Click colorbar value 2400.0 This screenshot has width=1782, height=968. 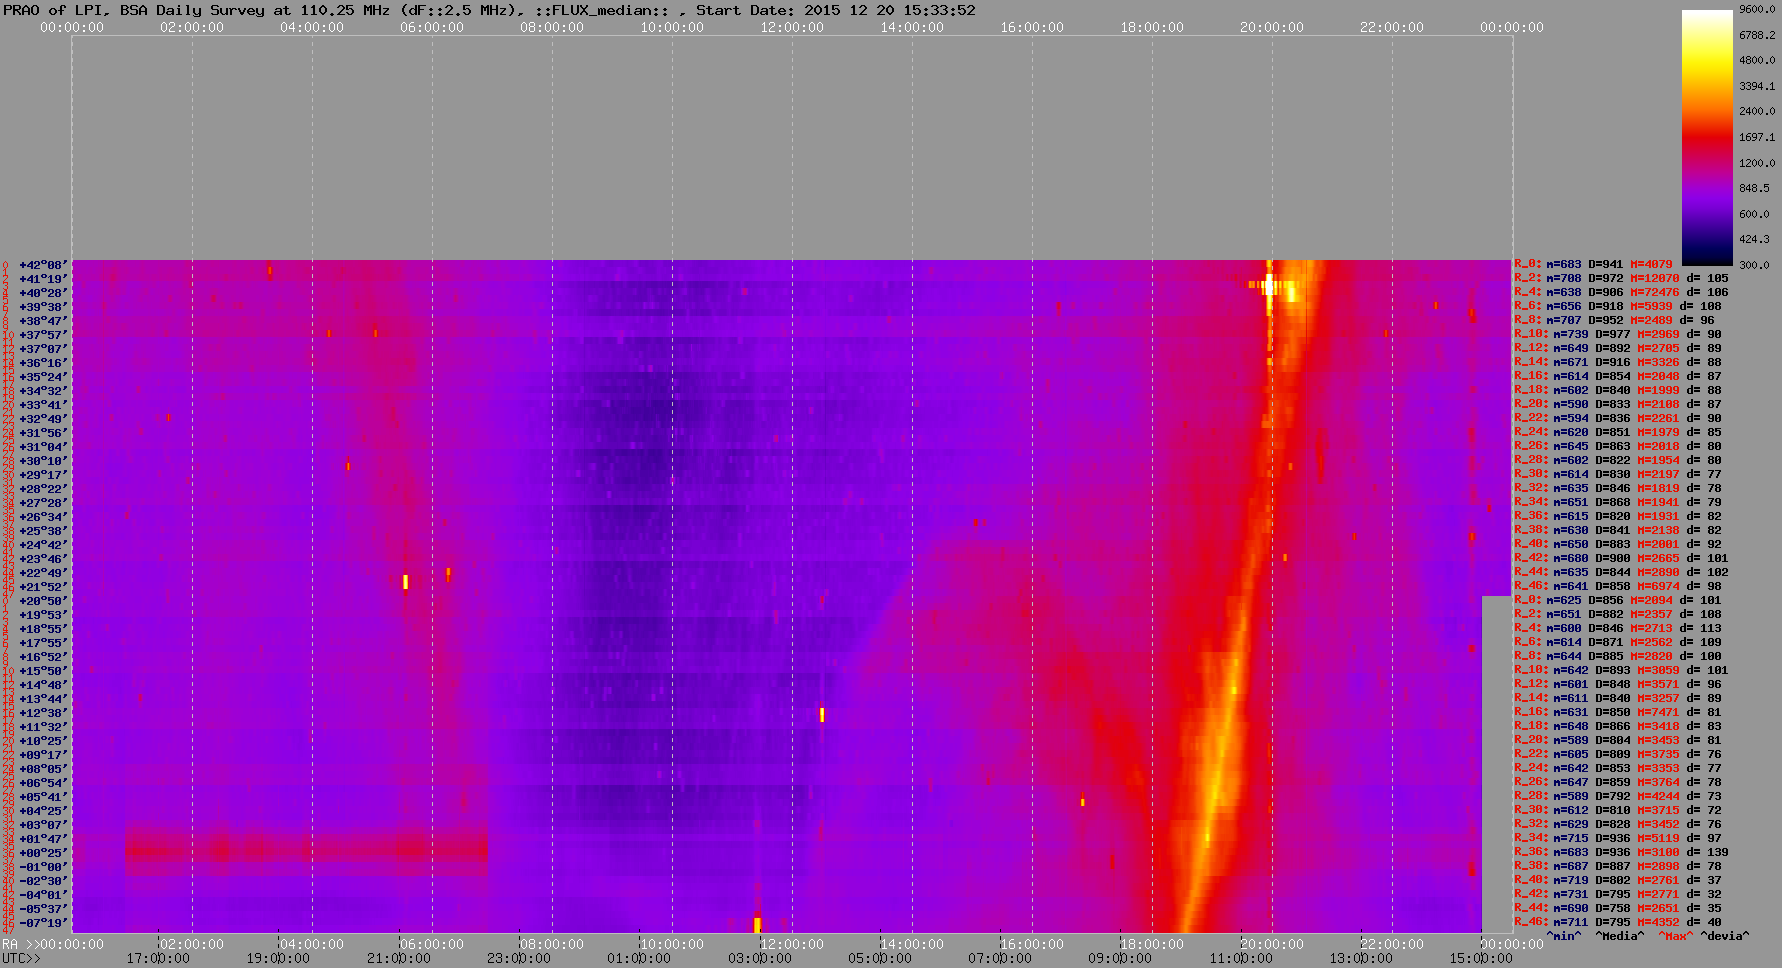tap(1757, 111)
